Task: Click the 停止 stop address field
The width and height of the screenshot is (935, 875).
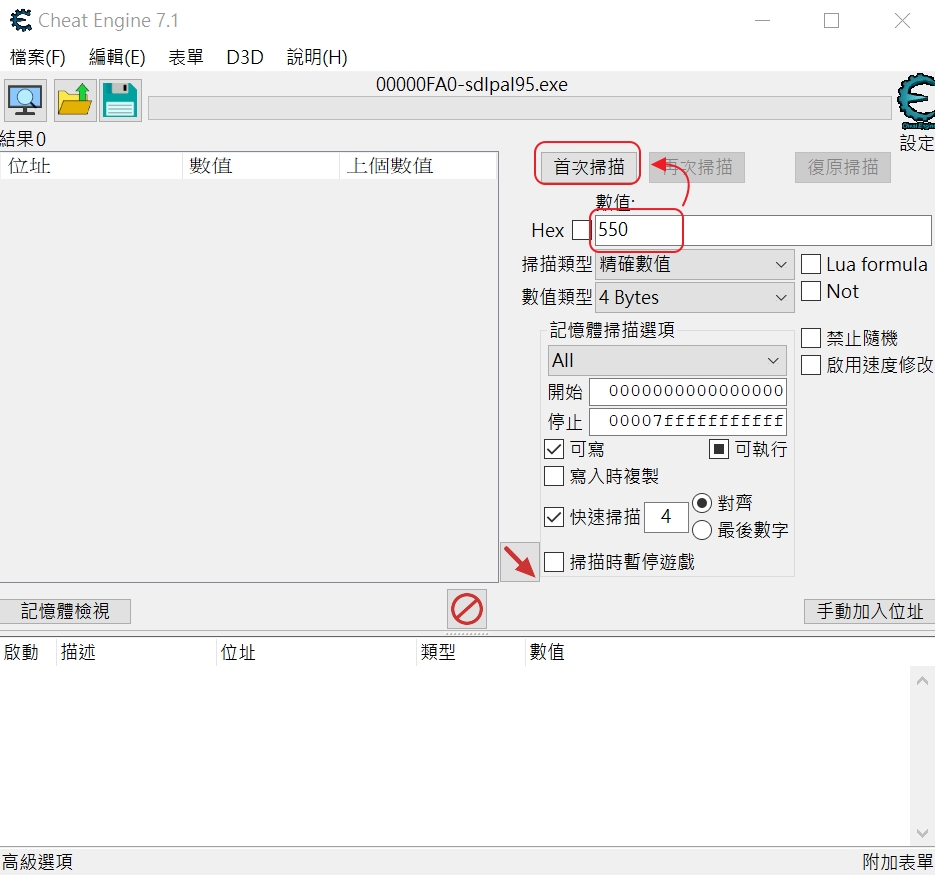Action: click(688, 422)
